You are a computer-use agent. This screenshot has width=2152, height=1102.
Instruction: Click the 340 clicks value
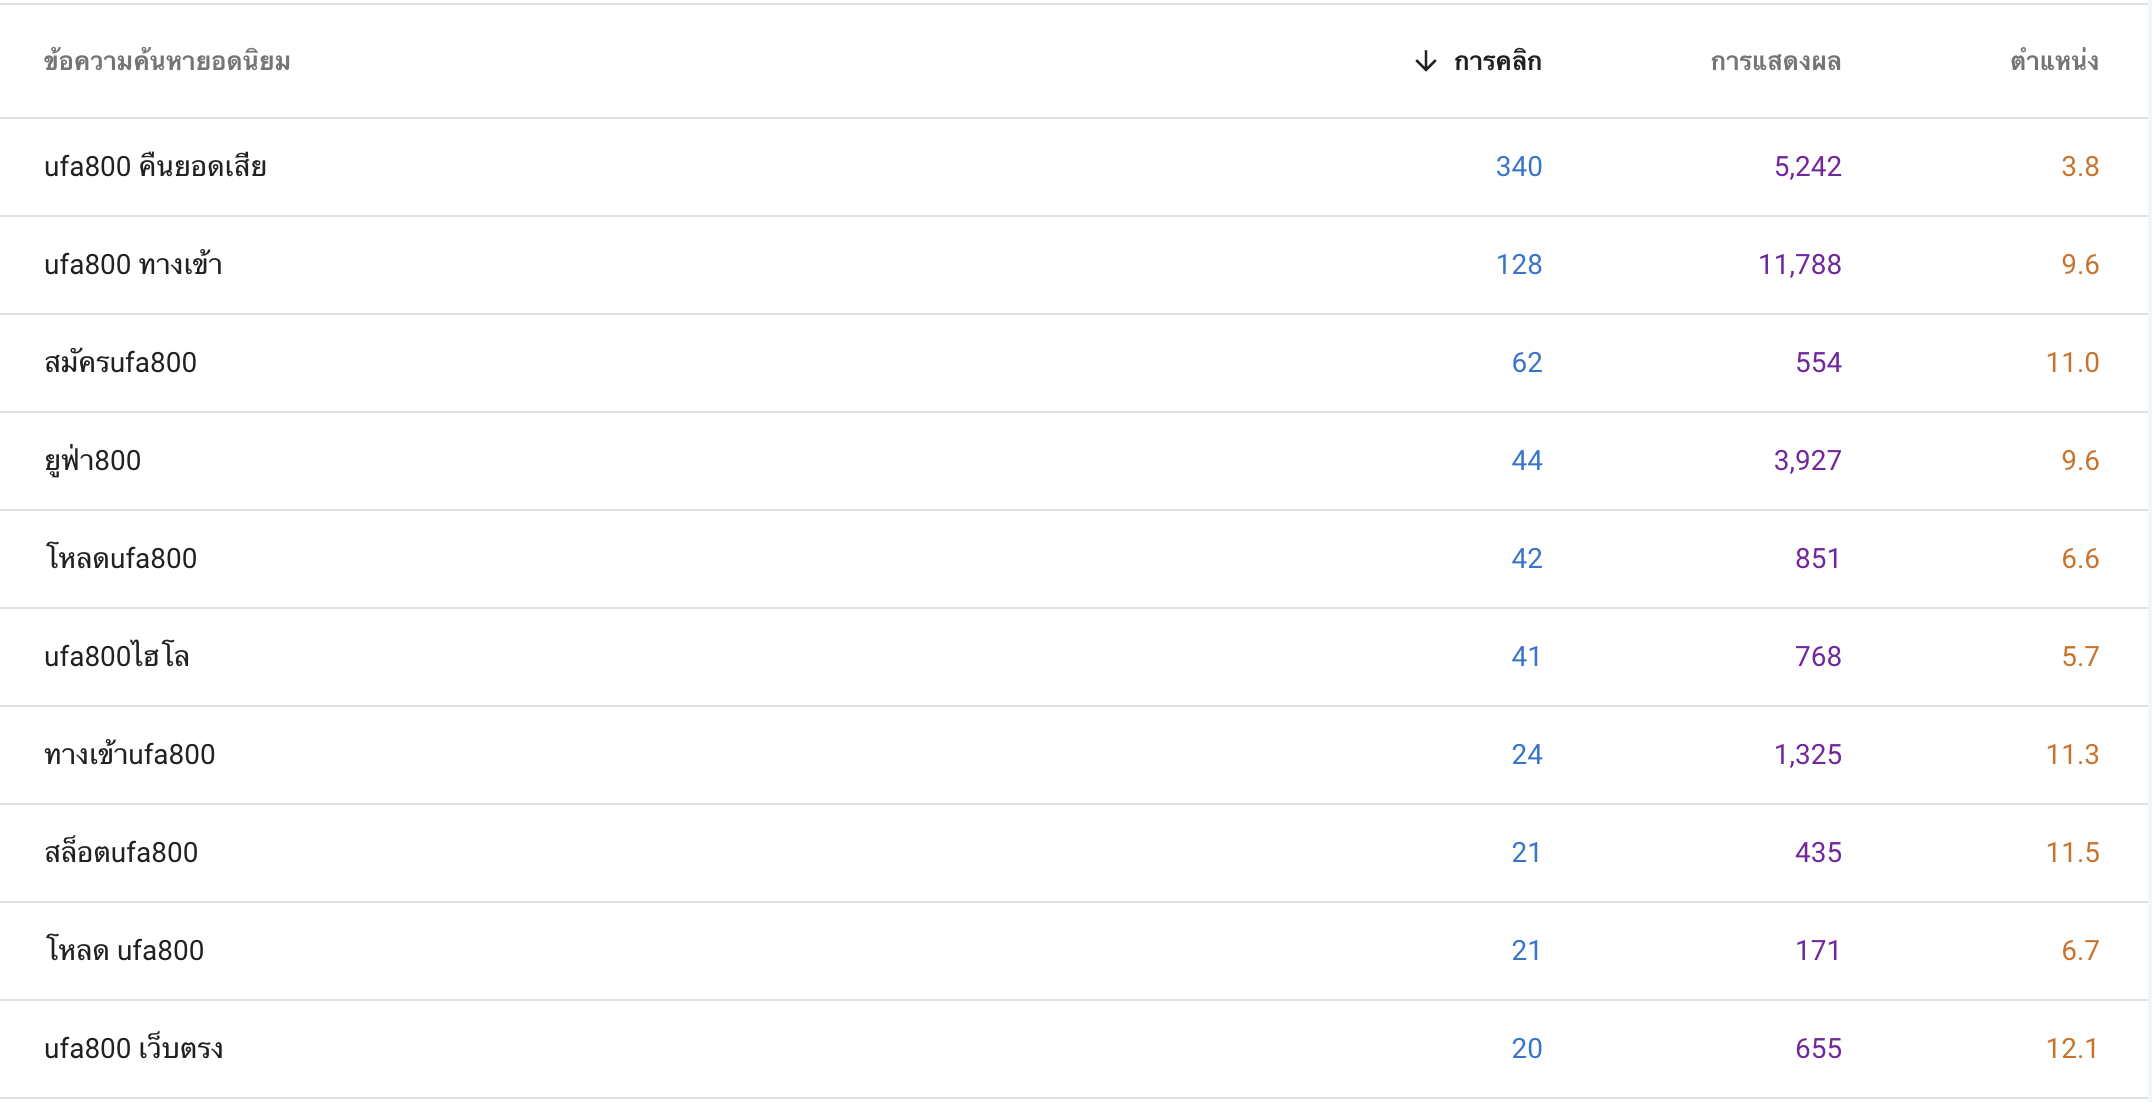click(1518, 167)
